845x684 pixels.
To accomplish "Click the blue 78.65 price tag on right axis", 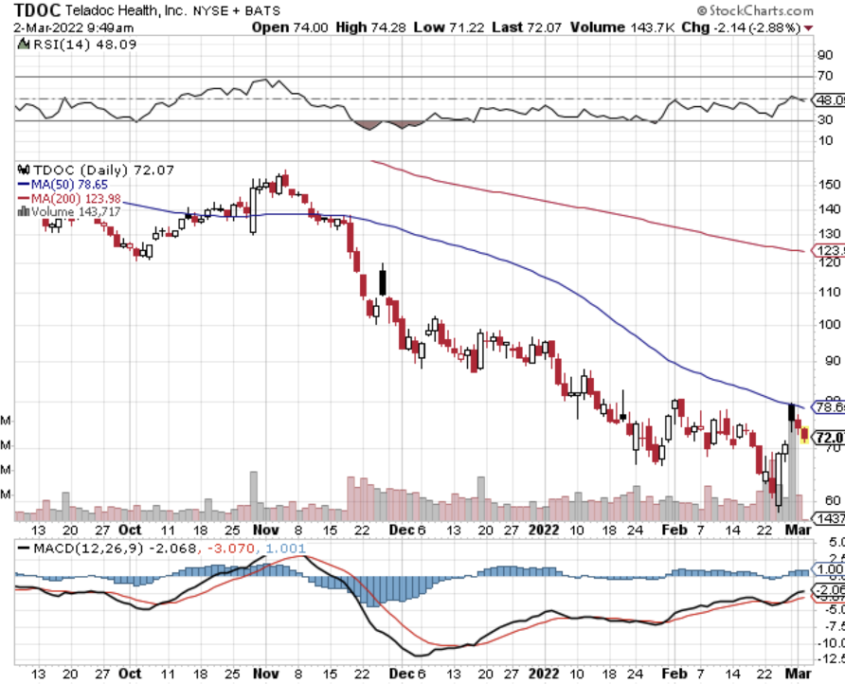I will 830,407.
